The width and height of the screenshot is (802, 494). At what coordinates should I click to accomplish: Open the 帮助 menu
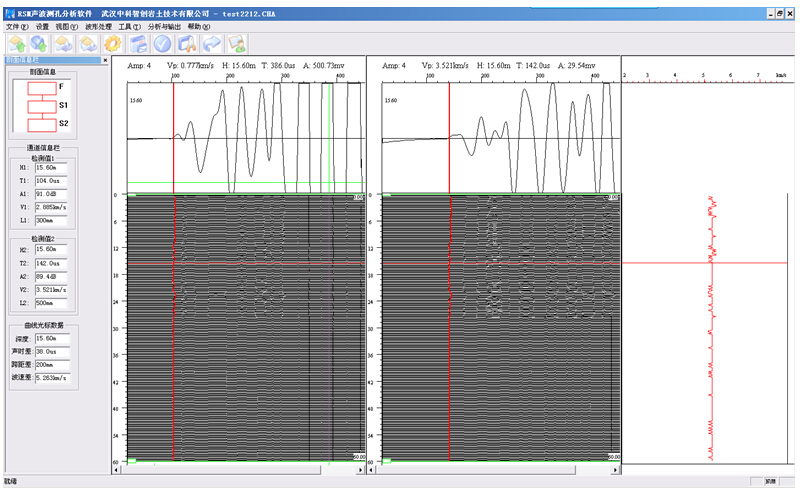pos(200,27)
